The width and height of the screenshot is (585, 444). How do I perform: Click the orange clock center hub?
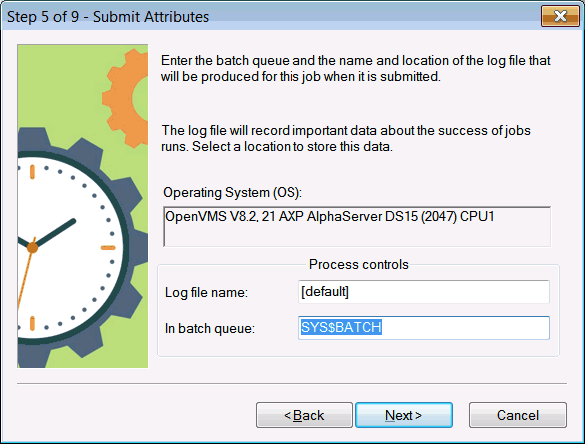(32, 247)
